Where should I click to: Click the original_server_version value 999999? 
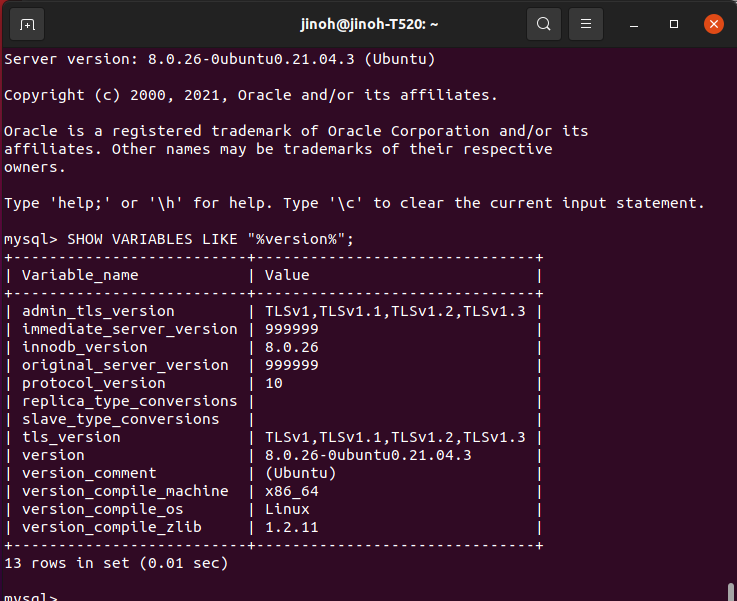coord(292,365)
